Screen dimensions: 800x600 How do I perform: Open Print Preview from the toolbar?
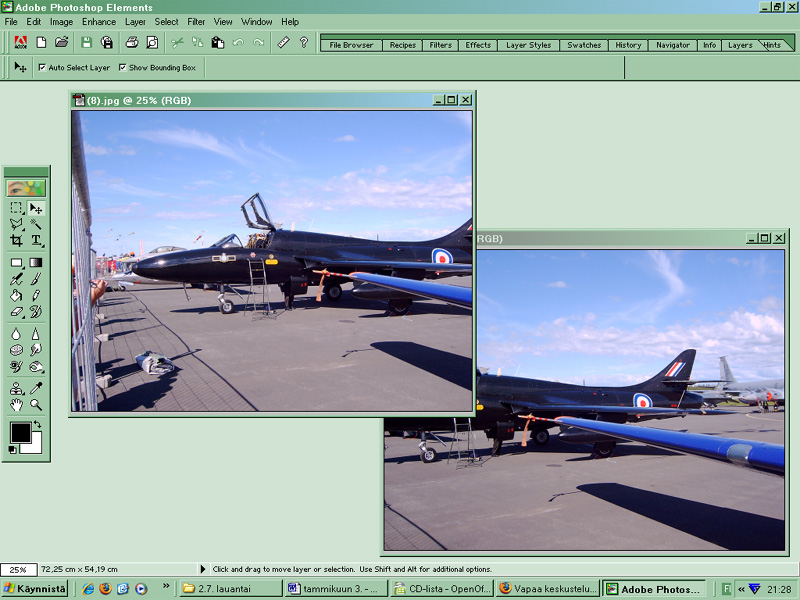coord(152,42)
